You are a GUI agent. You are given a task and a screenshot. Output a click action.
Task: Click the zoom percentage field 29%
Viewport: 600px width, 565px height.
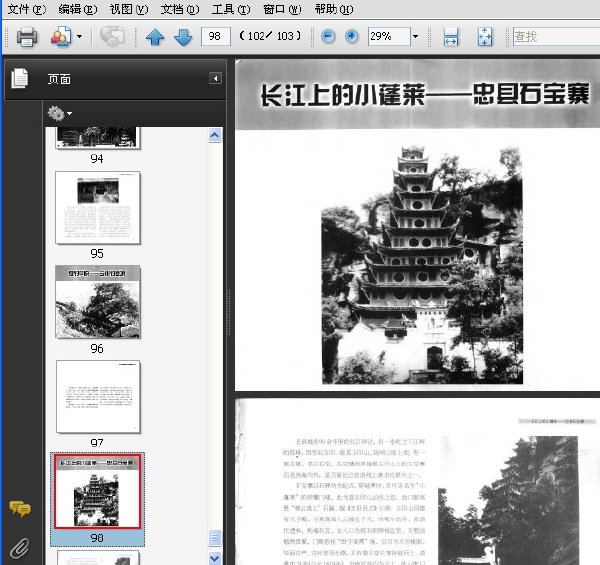coord(389,36)
